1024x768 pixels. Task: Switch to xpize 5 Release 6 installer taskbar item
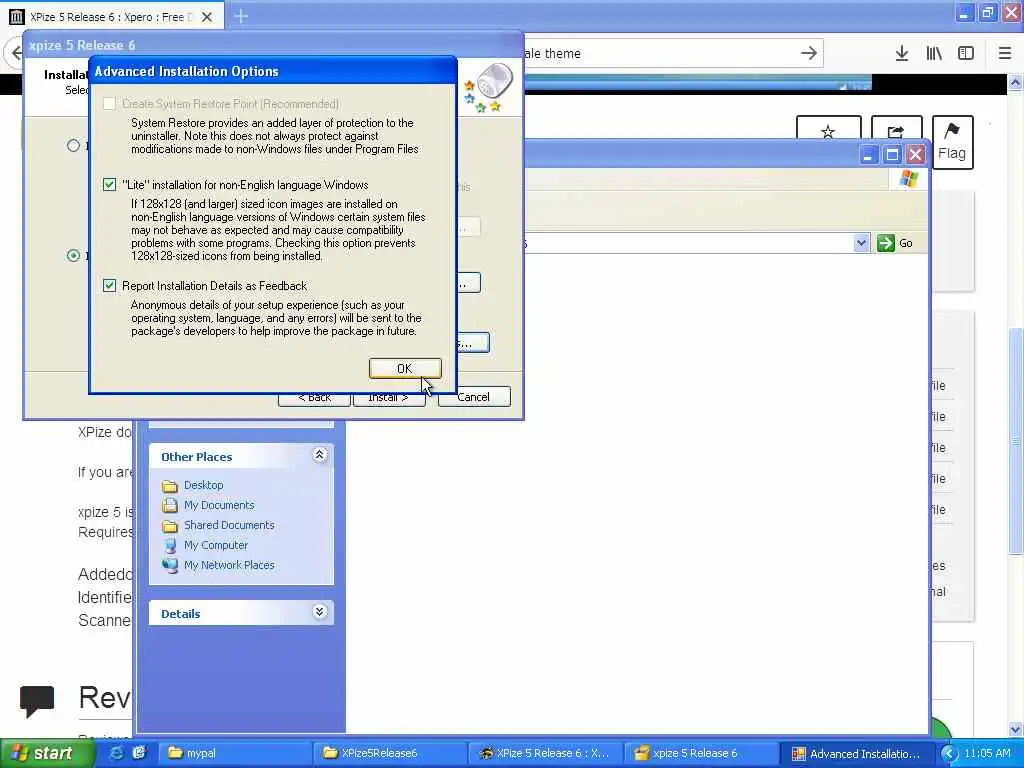click(x=700, y=753)
